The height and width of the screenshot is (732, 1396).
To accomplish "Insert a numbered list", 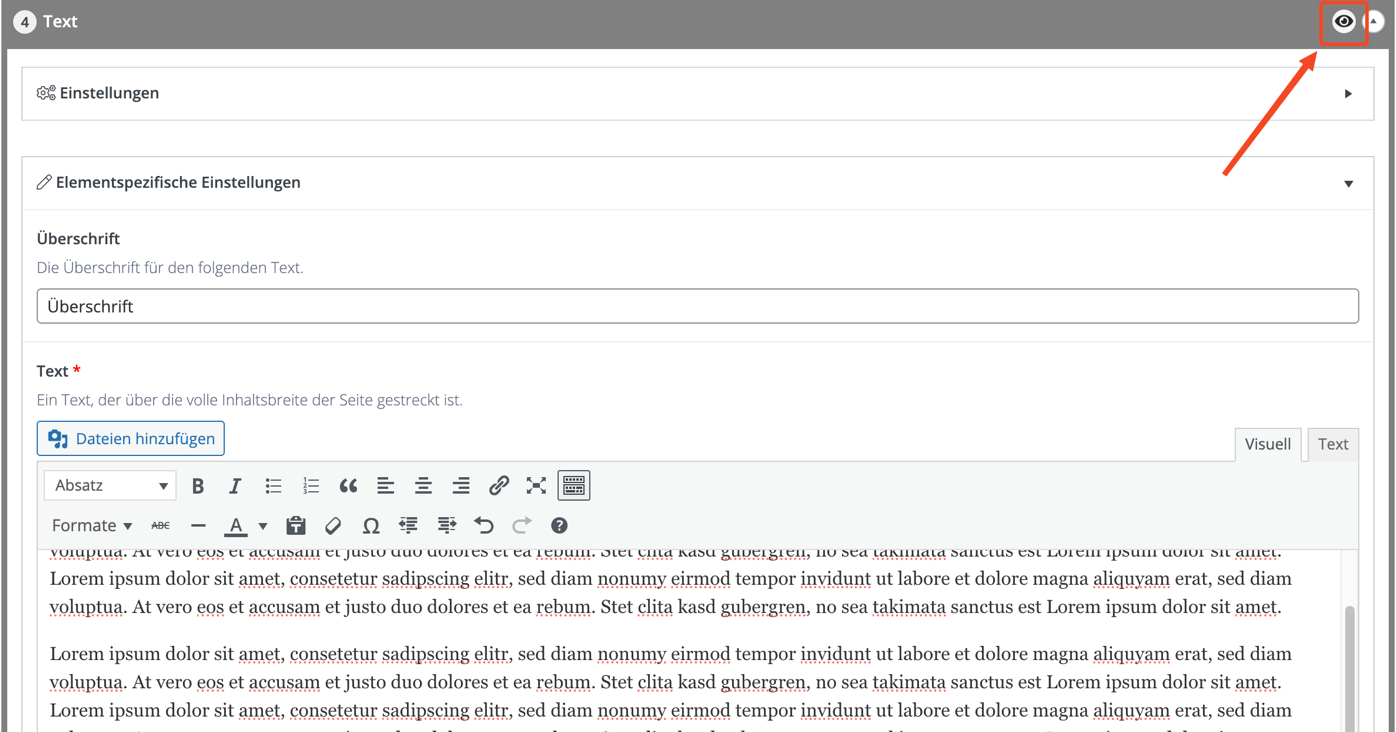I will click(x=311, y=486).
